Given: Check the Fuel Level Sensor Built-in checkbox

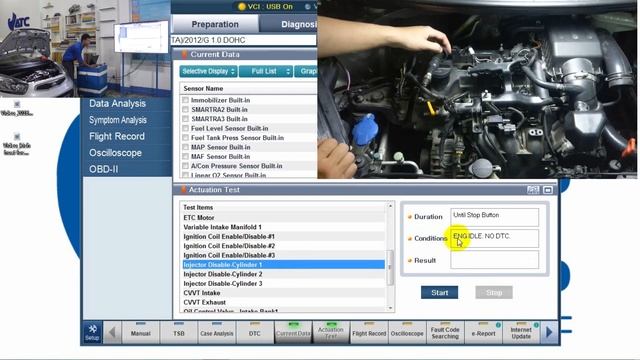Looking at the screenshot, I should (x=185, y=128).
